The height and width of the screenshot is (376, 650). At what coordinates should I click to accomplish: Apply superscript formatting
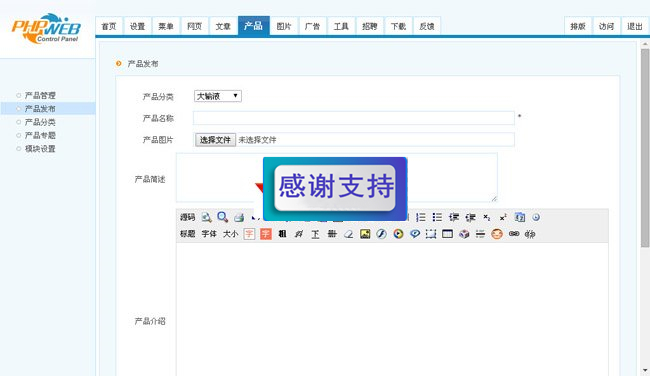[x=503, y=217]
